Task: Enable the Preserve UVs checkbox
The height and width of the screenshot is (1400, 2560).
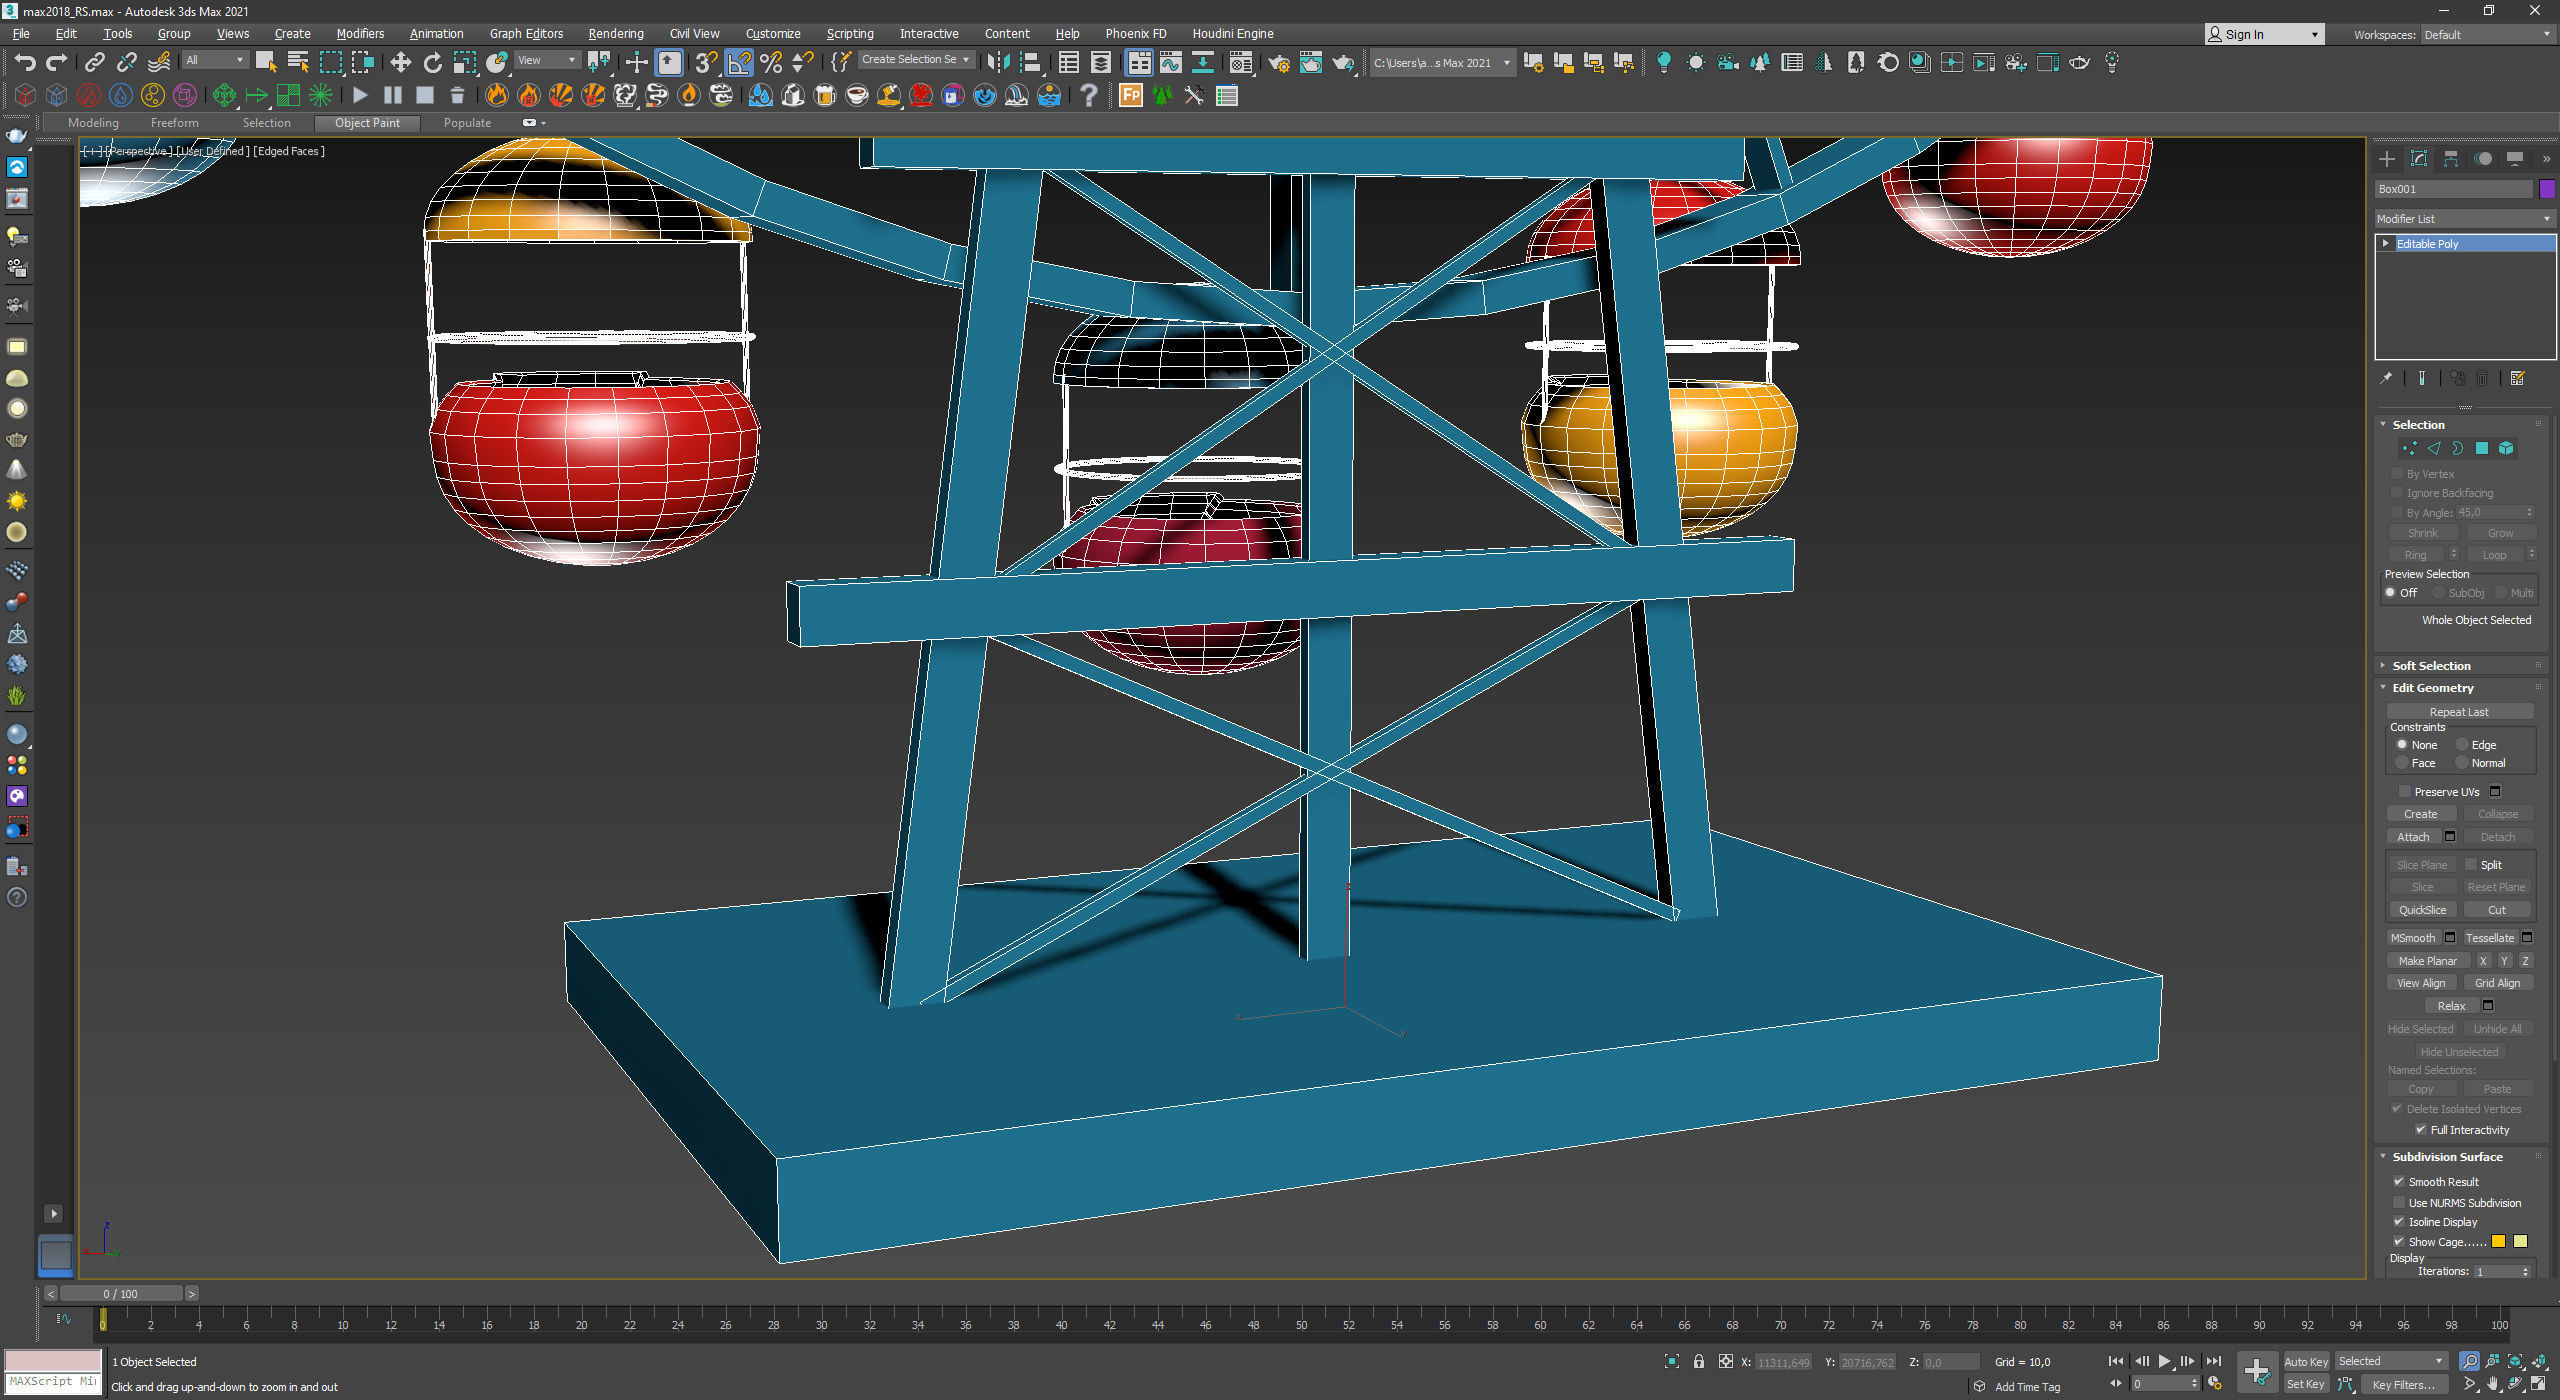Action: pyautogui.click(x=2405, y=792)
